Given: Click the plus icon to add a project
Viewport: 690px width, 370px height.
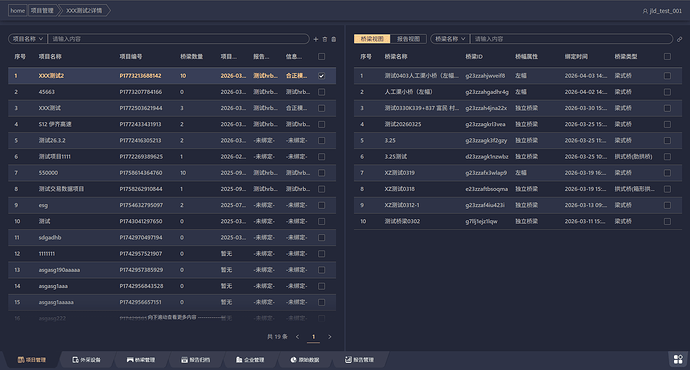Looking at the screenshot, I should [316, 39].
